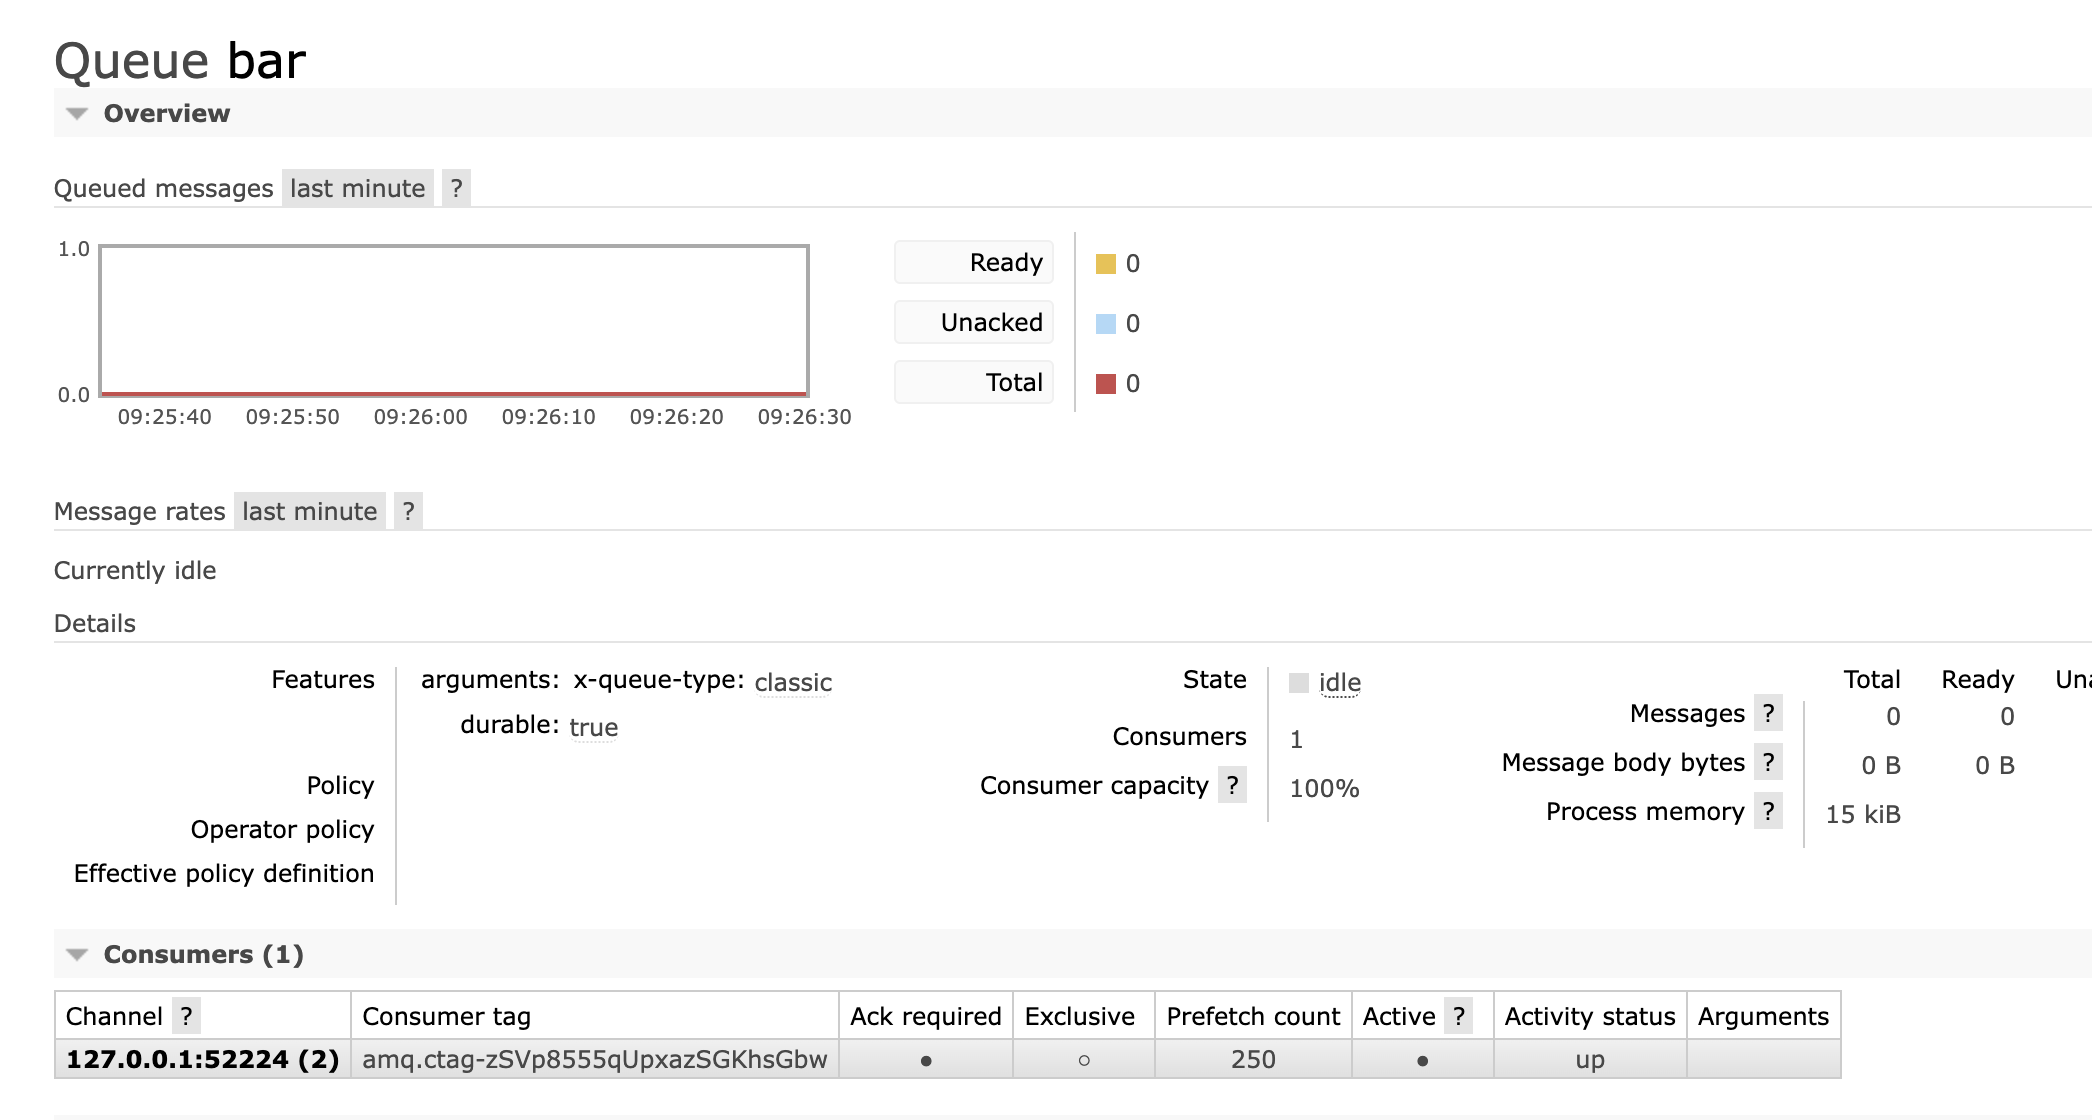This screenshot has height=1120, width=2092.
Task: Click the idle state indicator icon
Action: coord(1296,680)
